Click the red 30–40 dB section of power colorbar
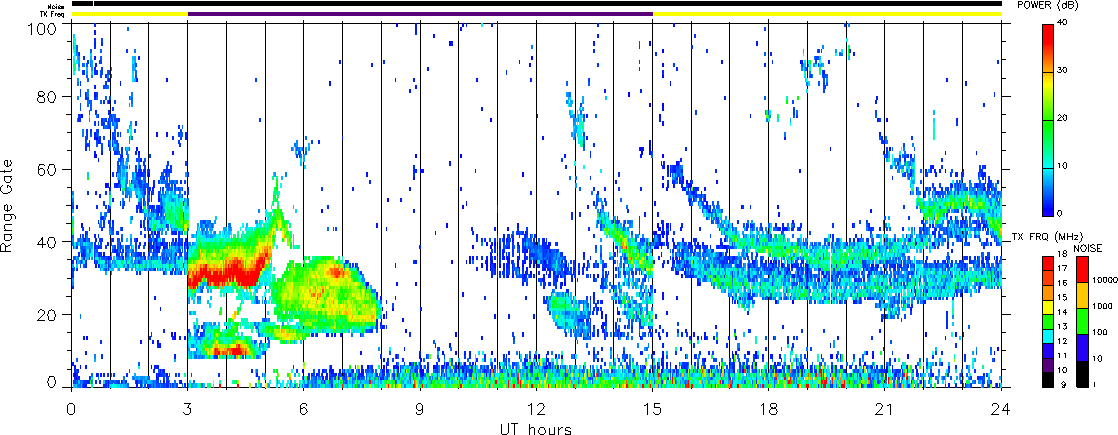 click(1047, 48)
